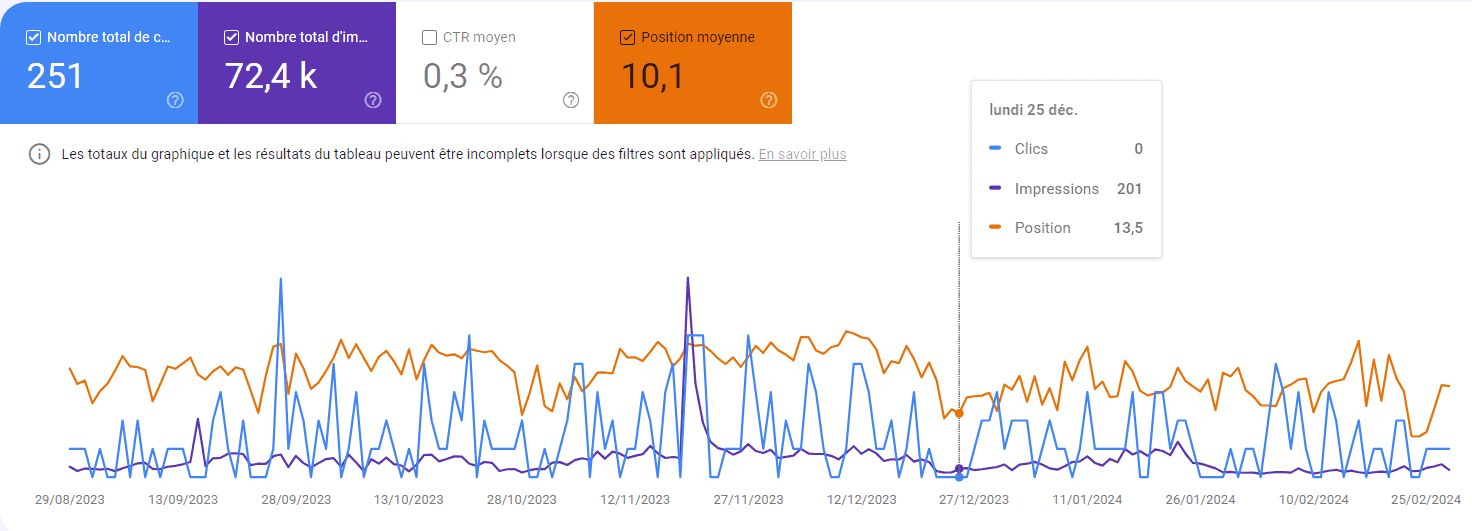1472x531 pixels.
Task: Click the blue highlighted dot on Clics line
Action: pyautogui.click(x=959, y=477)
